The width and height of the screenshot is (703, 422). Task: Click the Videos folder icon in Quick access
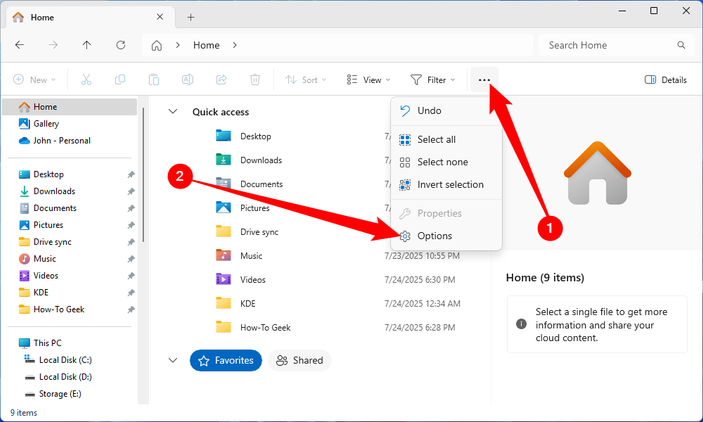223,279
